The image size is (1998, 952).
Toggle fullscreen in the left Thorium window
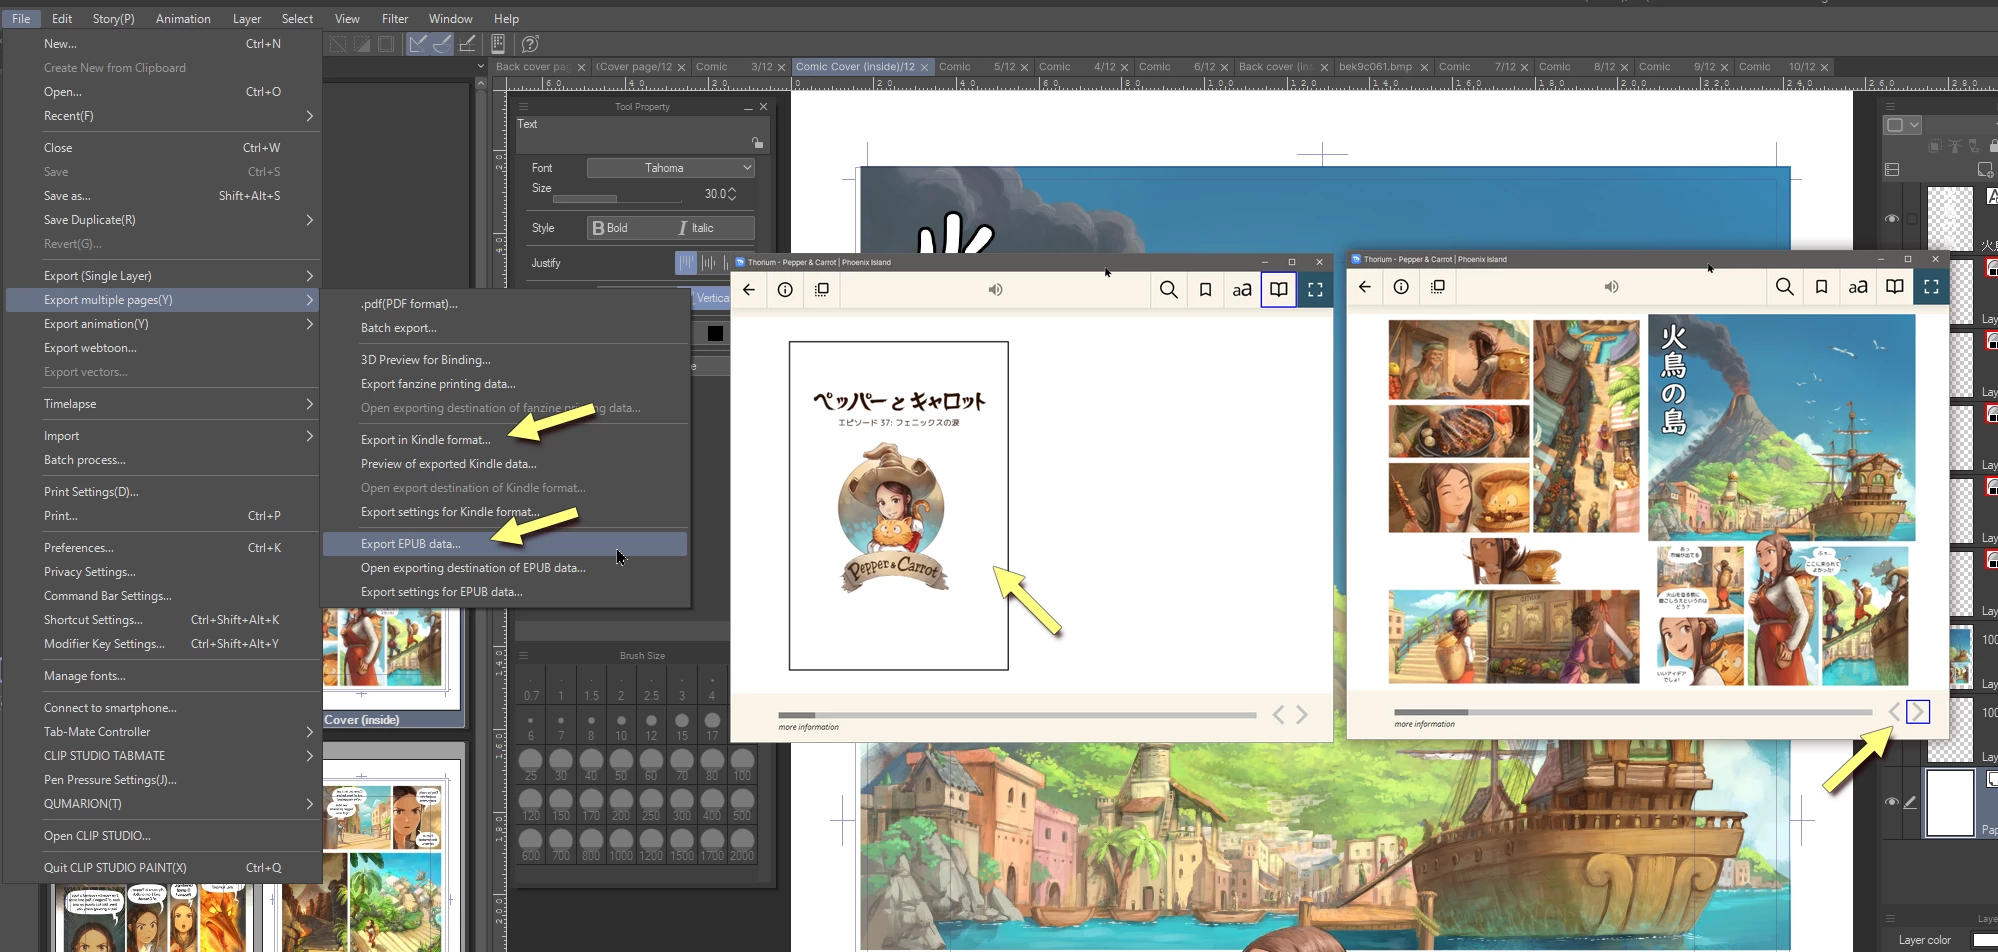(1315, 290)
